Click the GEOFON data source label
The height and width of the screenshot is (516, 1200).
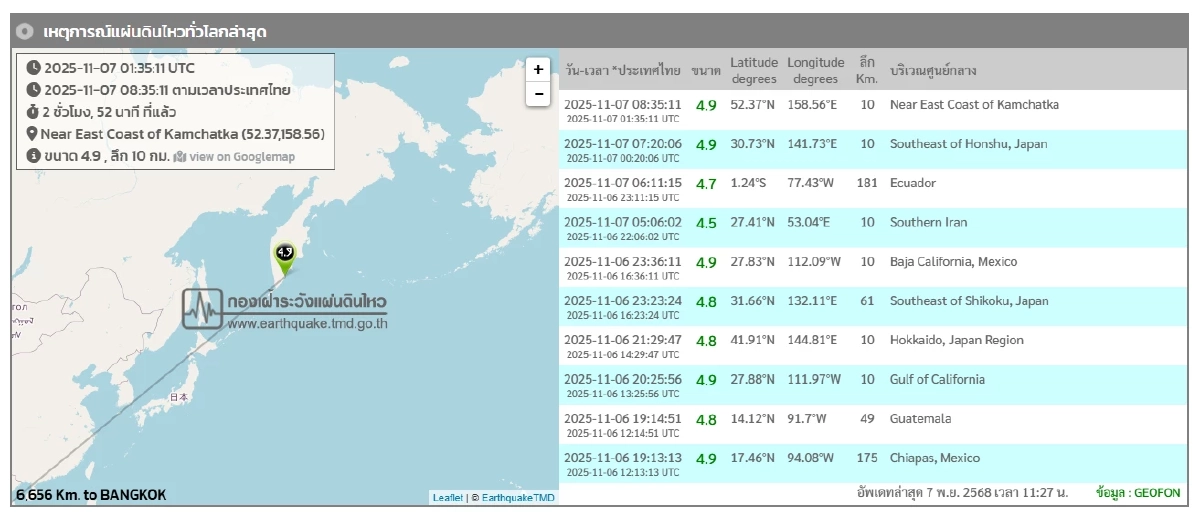tap(1137, 493)
